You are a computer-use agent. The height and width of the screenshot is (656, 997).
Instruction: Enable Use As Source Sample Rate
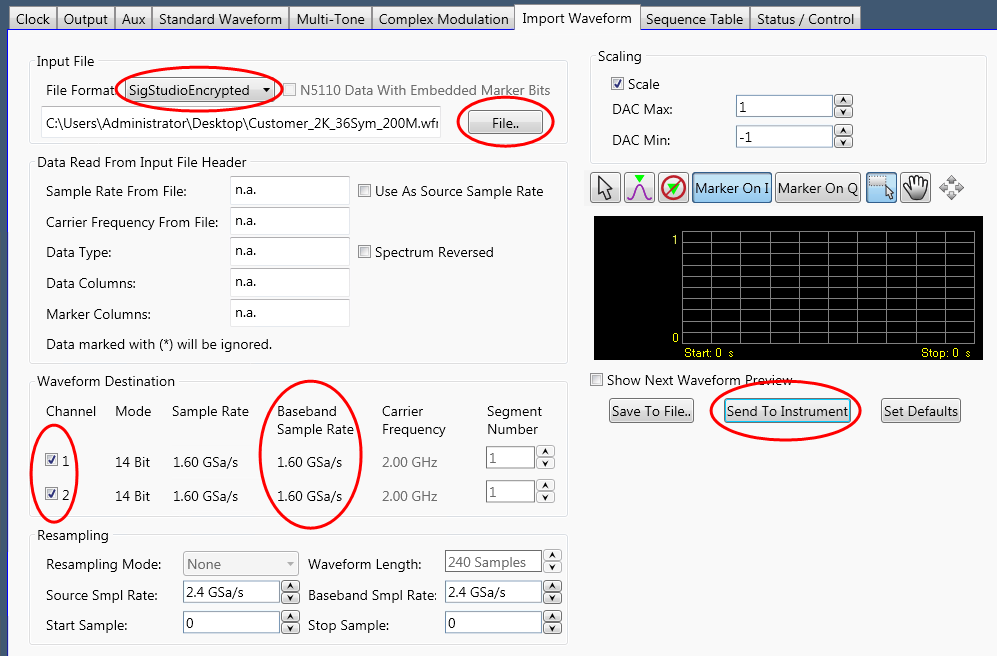pyautogui.click(x=365, y=191)
